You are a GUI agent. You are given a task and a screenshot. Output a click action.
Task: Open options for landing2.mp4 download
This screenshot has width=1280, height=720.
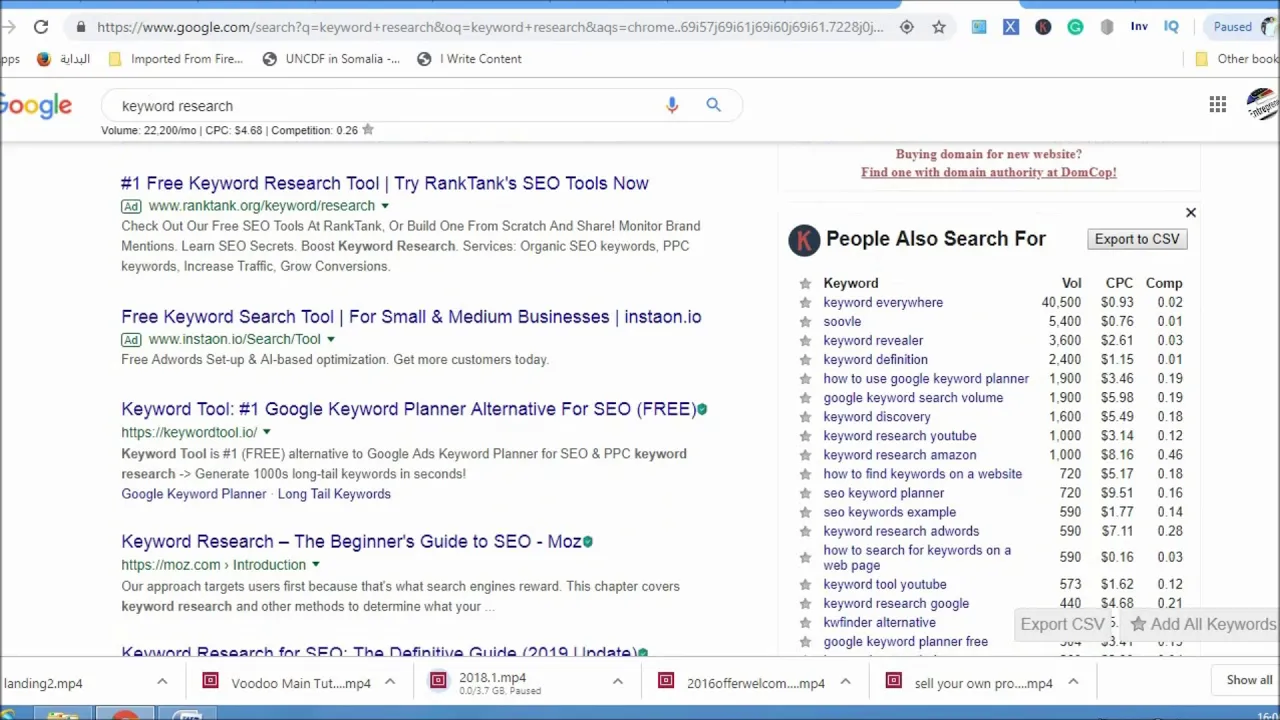coord(162,682)
